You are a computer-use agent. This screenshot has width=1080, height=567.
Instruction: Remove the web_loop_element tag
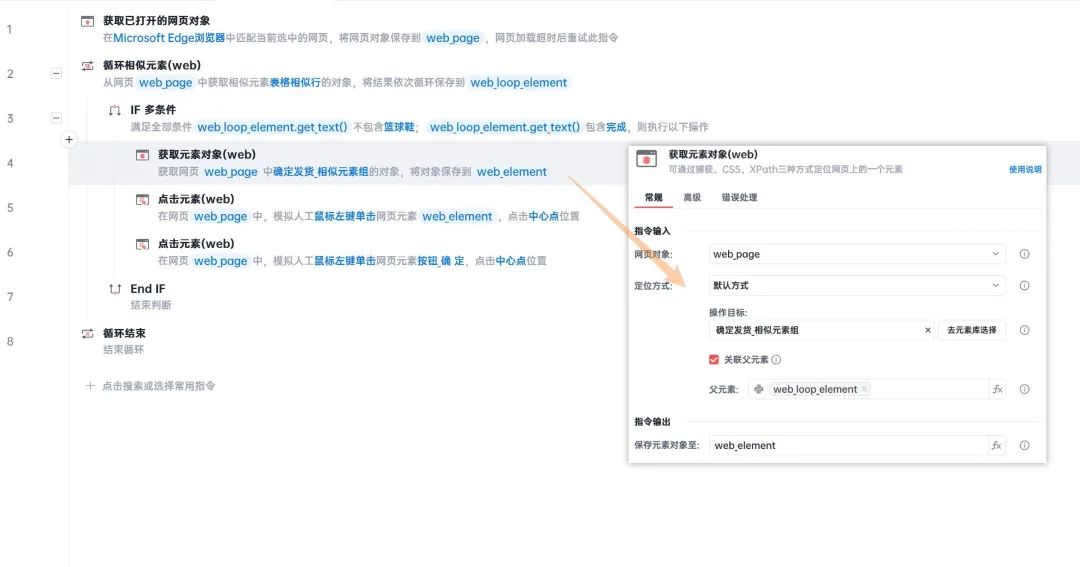point(864,389)
